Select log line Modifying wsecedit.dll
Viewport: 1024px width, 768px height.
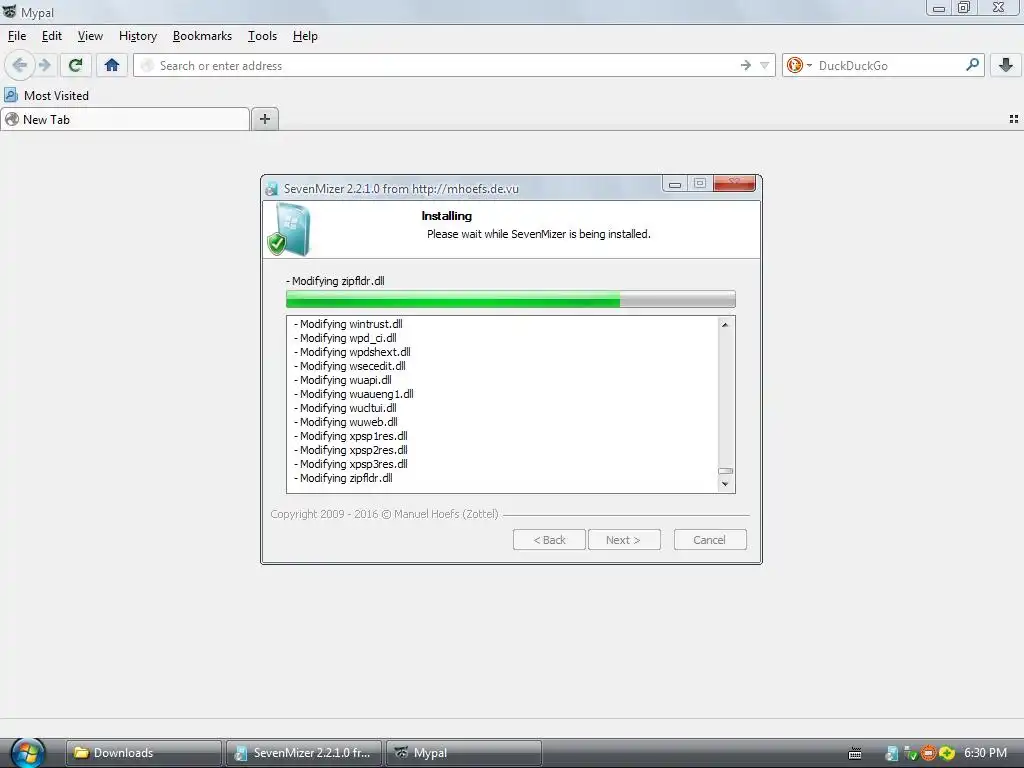point(349,366)
